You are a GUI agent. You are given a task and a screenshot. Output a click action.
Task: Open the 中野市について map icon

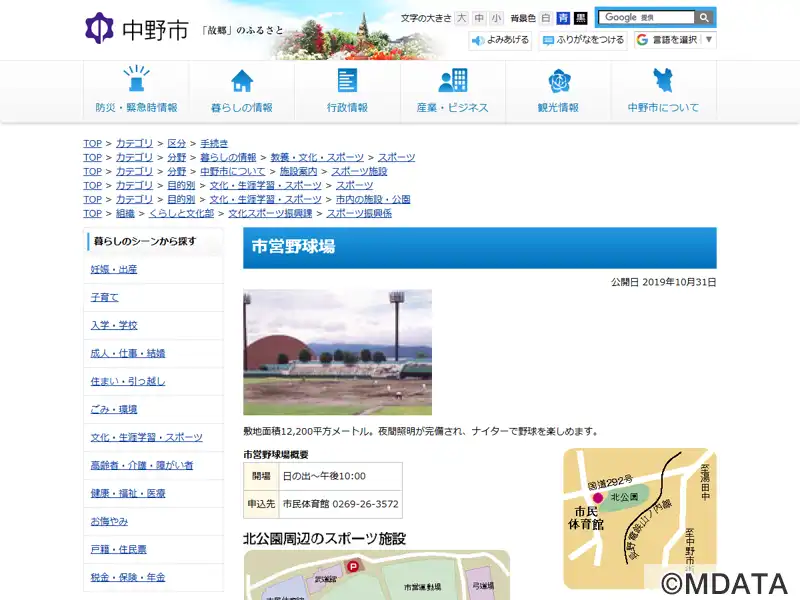[x=663, y=81]
